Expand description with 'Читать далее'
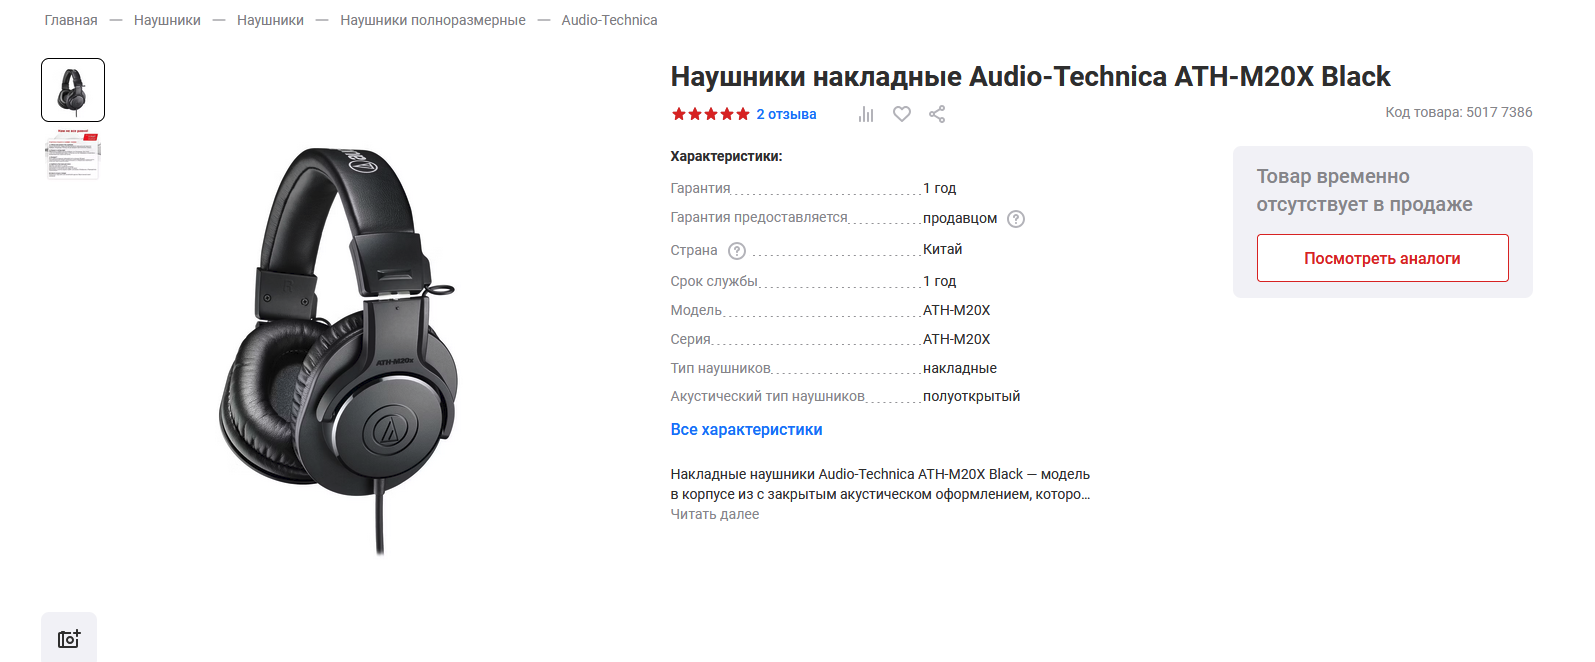This screenshot has width=1595, height=662. (x=714, y=514)
